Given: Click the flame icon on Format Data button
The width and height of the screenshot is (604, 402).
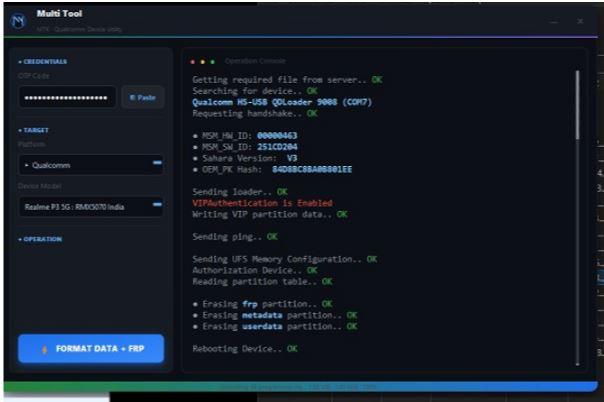Looking at the screenshot, I should [45, 349].
